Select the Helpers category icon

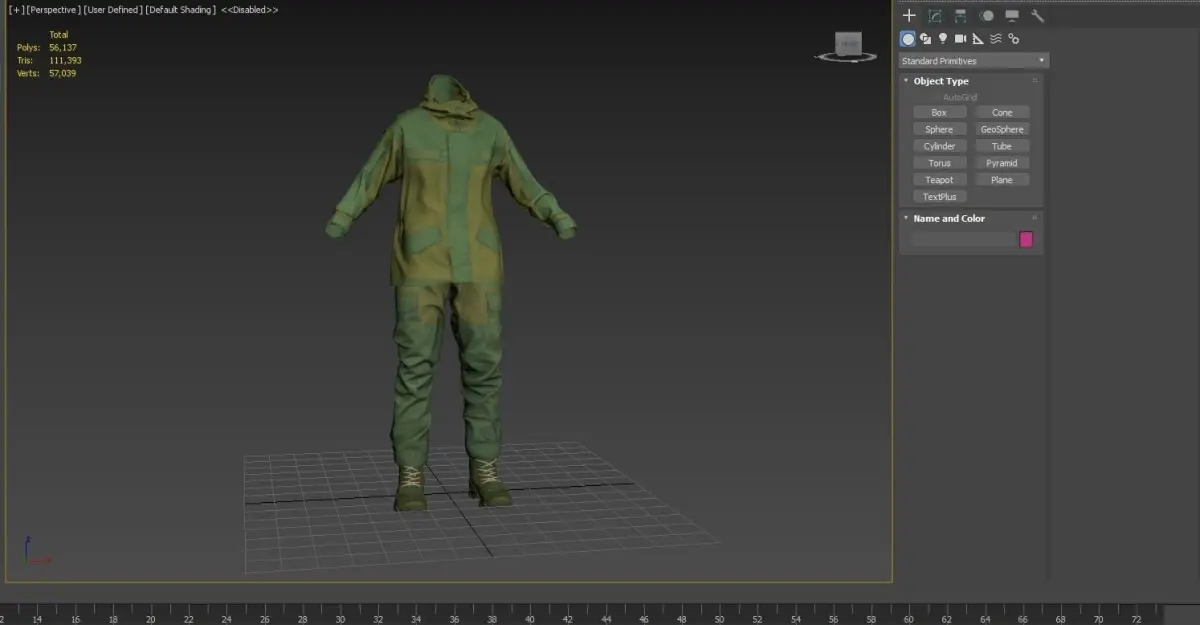coord(978,39)
